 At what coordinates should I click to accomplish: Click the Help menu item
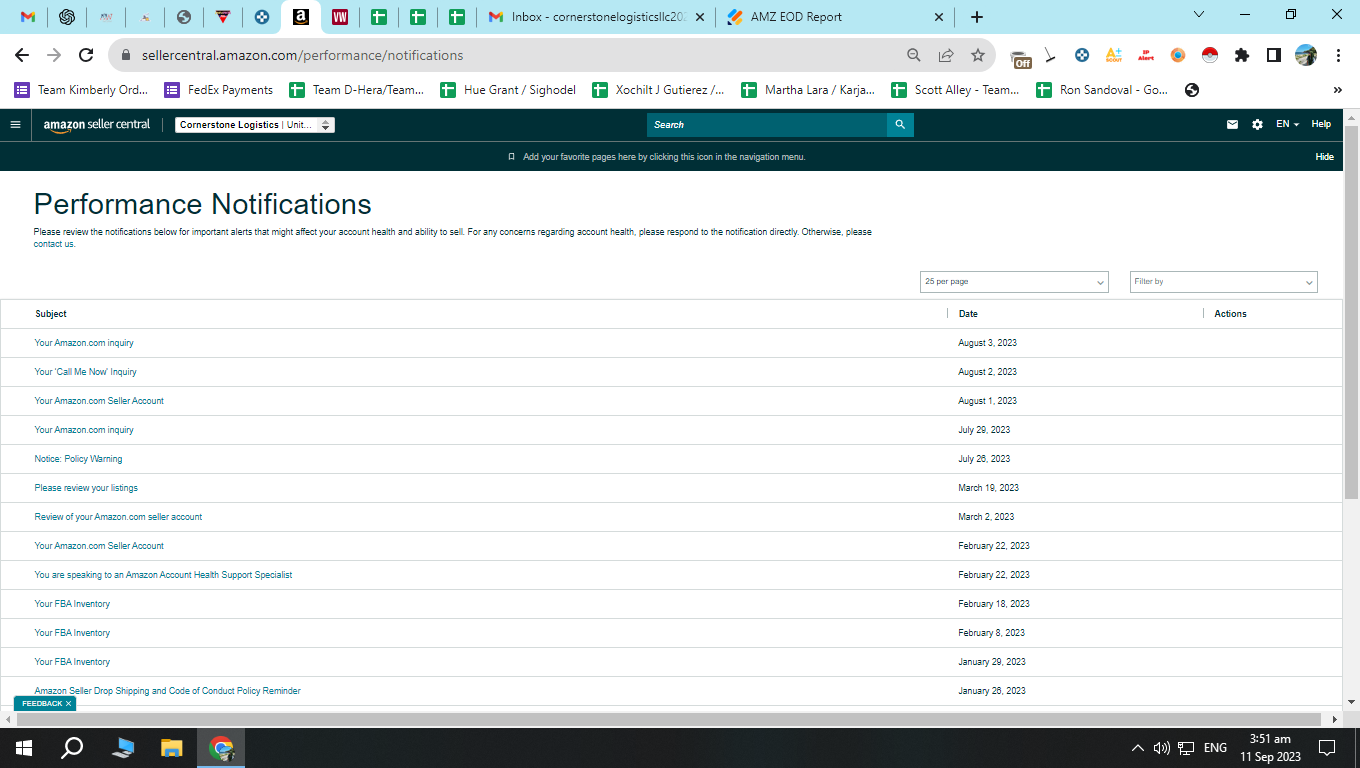pos(1321,125)
